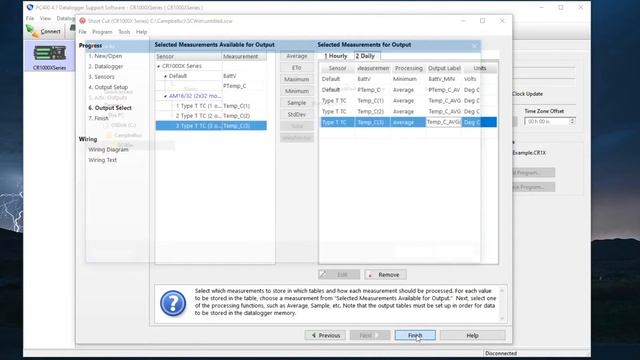This screenshot has width=640, height=360.
Task: Click the PC400 title bar application icon
Action: (29, 7)
